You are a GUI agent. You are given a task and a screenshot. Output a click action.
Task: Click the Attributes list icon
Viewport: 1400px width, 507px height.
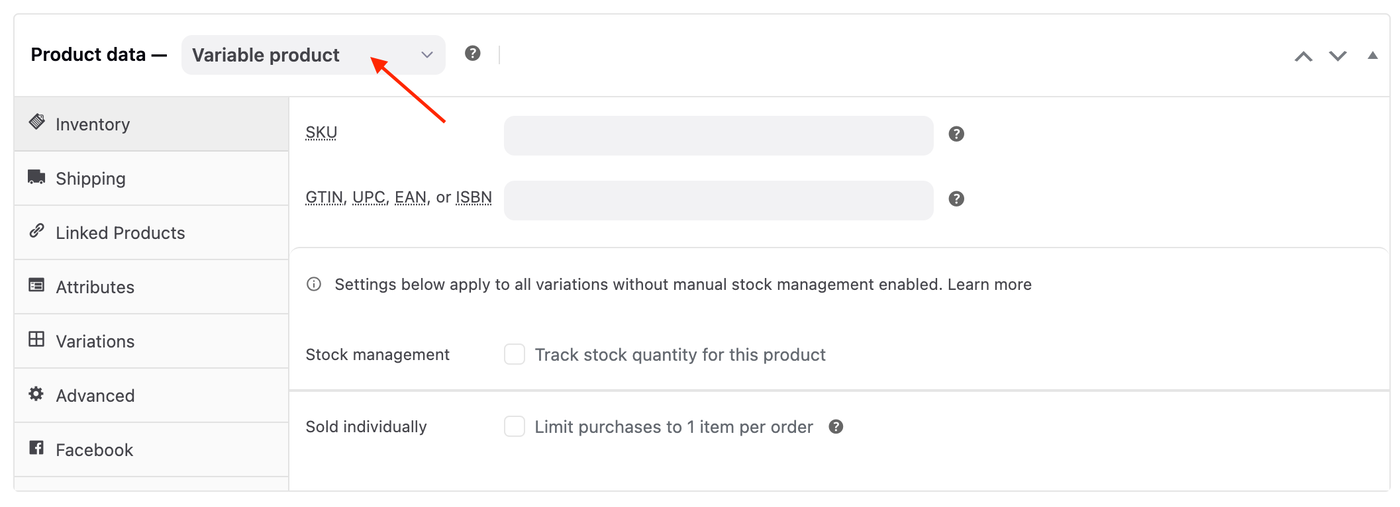pos(37,285)
